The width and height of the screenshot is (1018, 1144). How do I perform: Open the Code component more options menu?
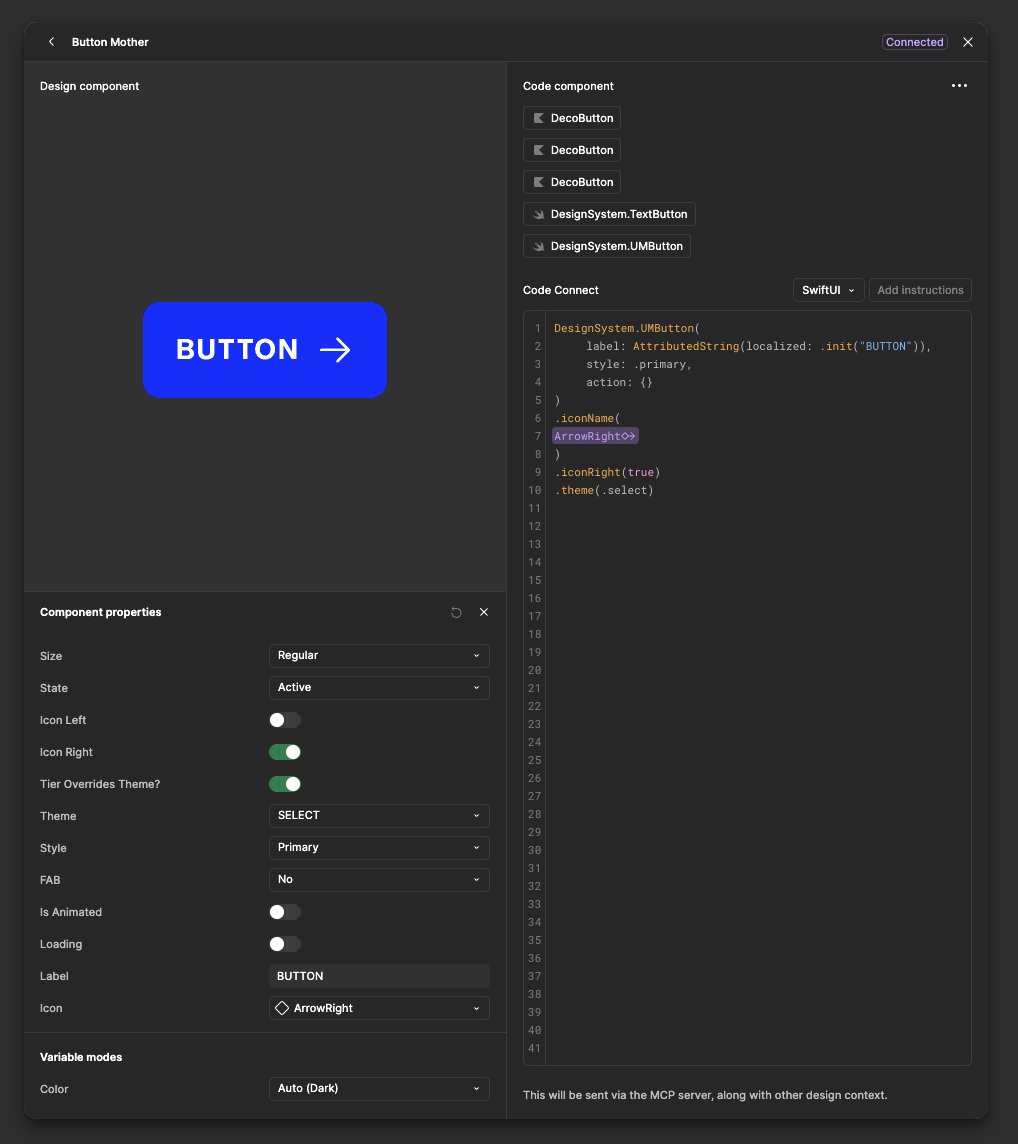click(959, 86)
